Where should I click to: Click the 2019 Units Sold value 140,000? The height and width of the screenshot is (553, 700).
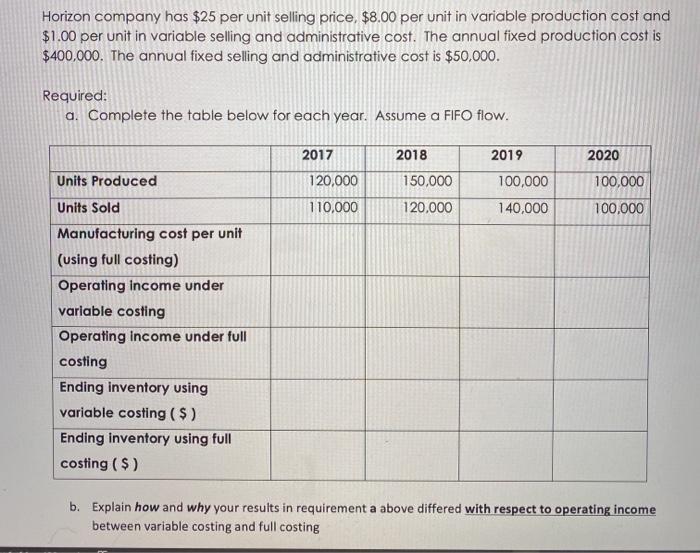(523, 208)
